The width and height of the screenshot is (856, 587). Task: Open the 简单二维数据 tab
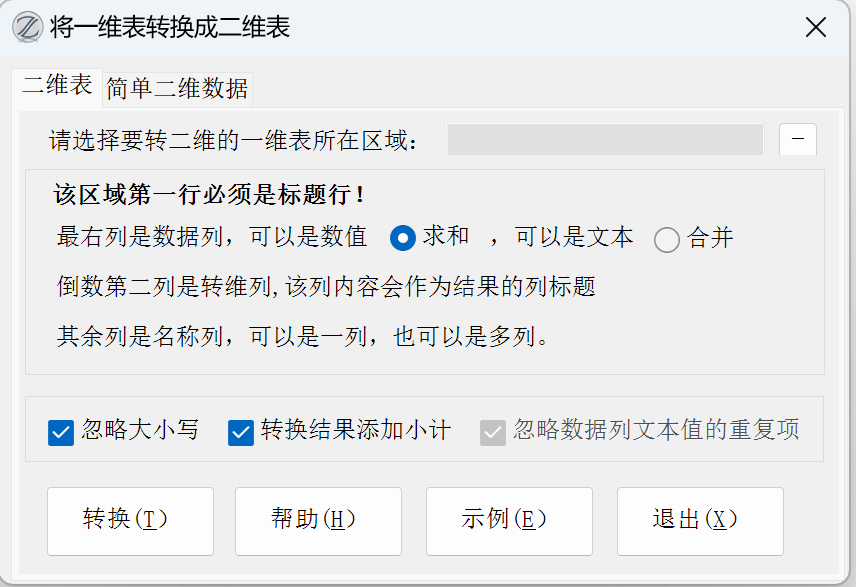coord(177,89)
